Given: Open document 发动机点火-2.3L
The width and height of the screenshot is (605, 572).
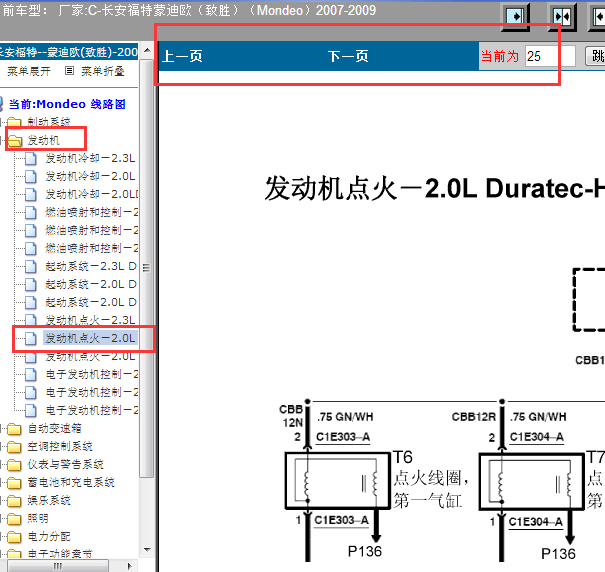Looking at the screenshot, I should pos(90,320).
